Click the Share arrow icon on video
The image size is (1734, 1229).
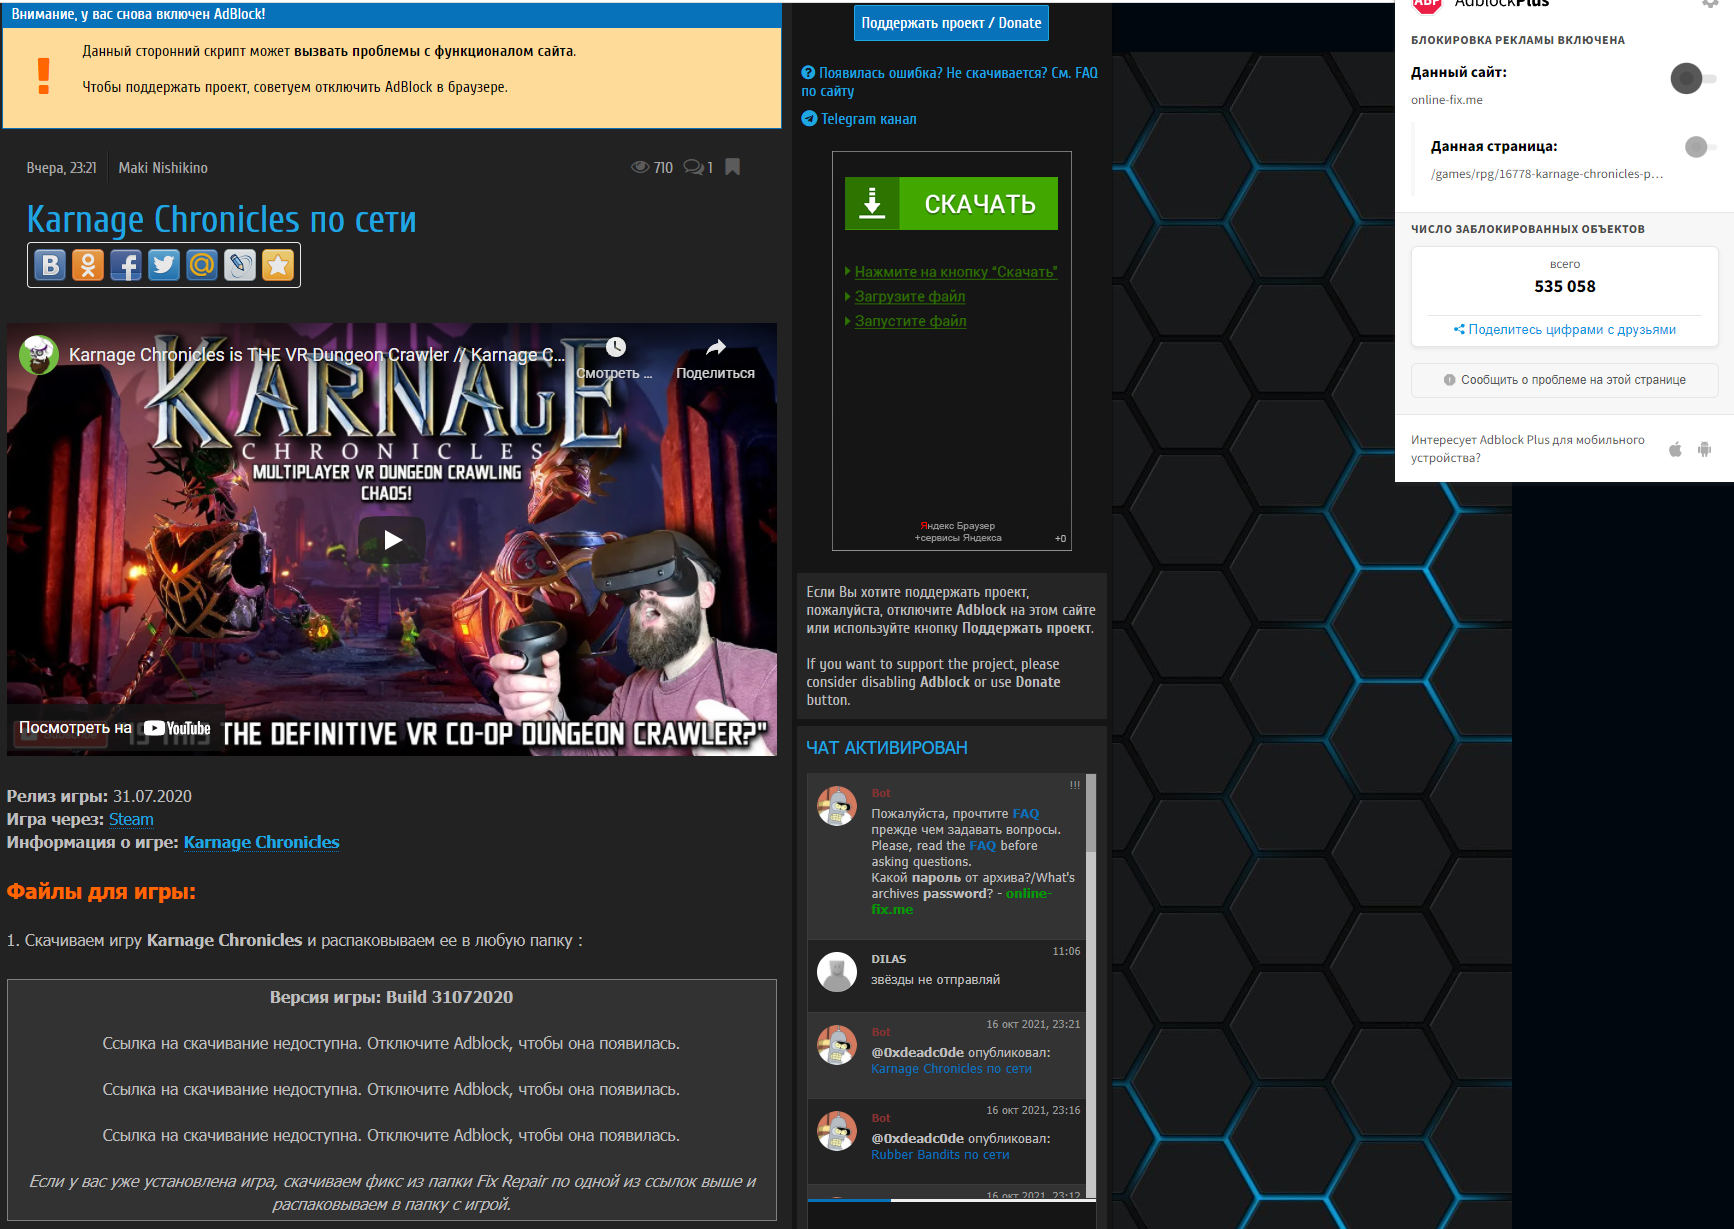pyautogui.click(x=716, y=347)
